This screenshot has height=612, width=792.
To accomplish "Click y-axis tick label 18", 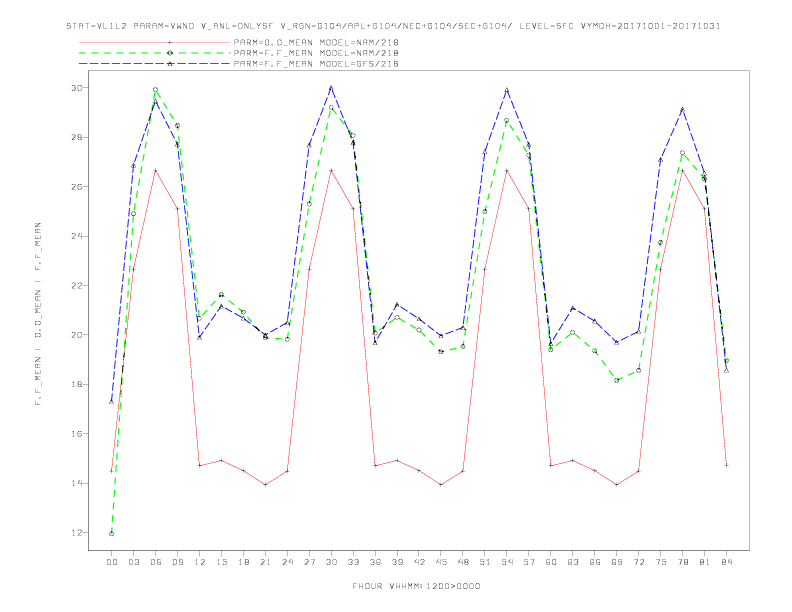I will (x=76, y=384).
